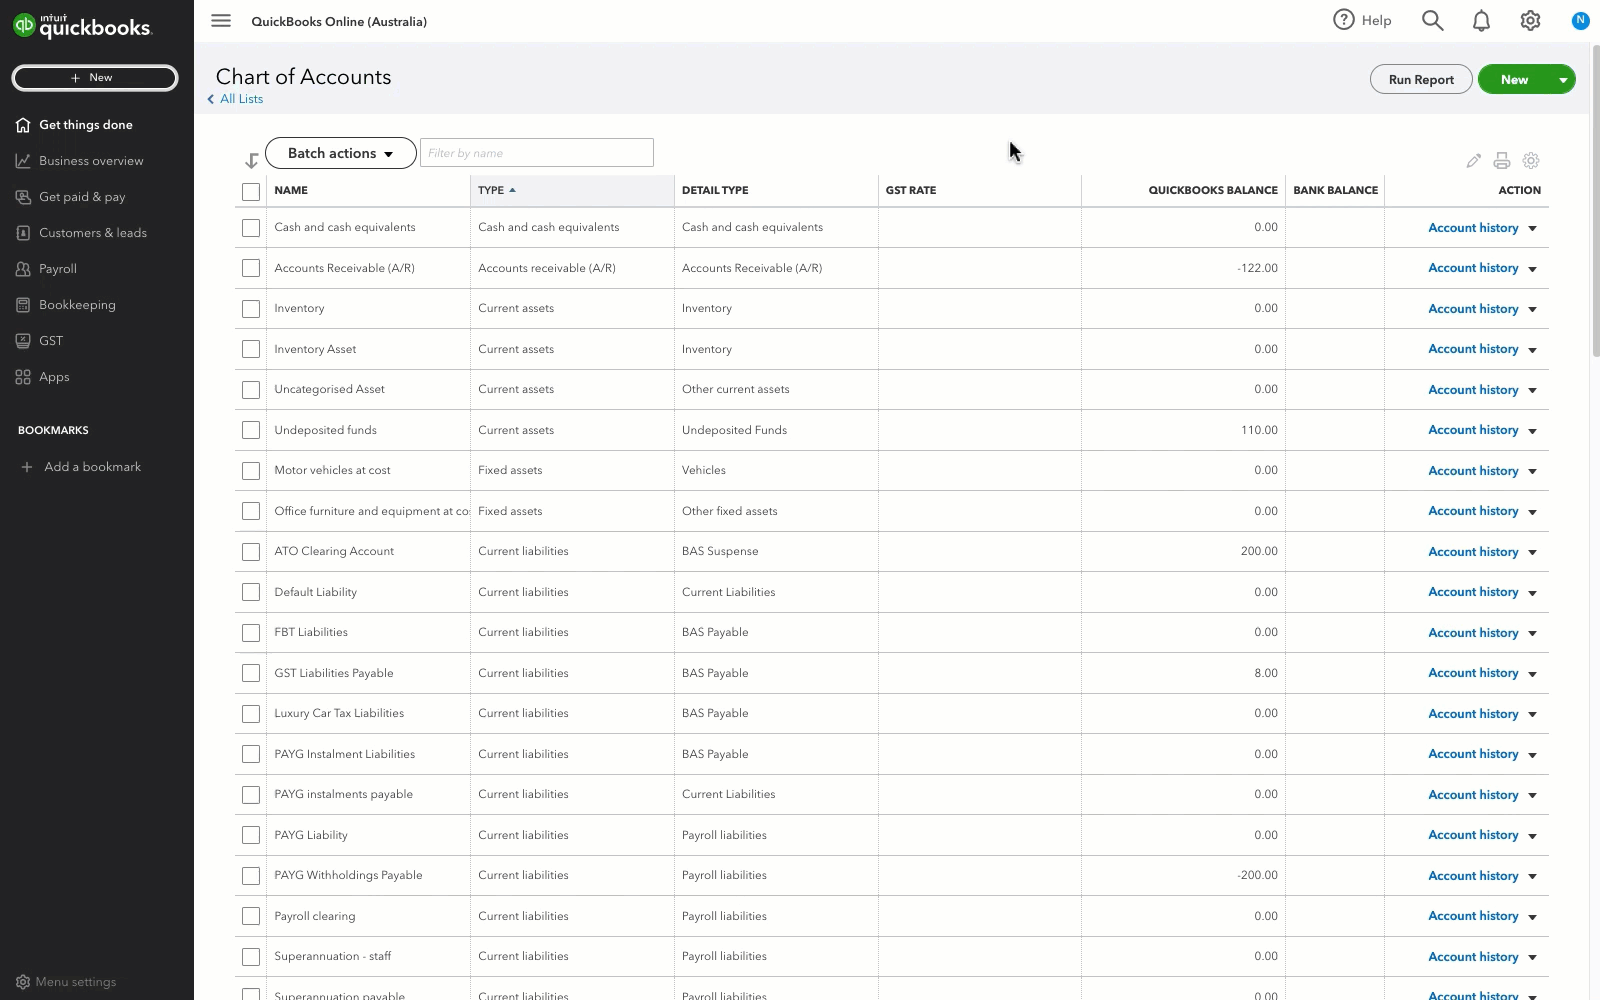Viewport: 1600px width, 1000px height.
Task: Click the Help question mark icon
Action: [1343, 20]
